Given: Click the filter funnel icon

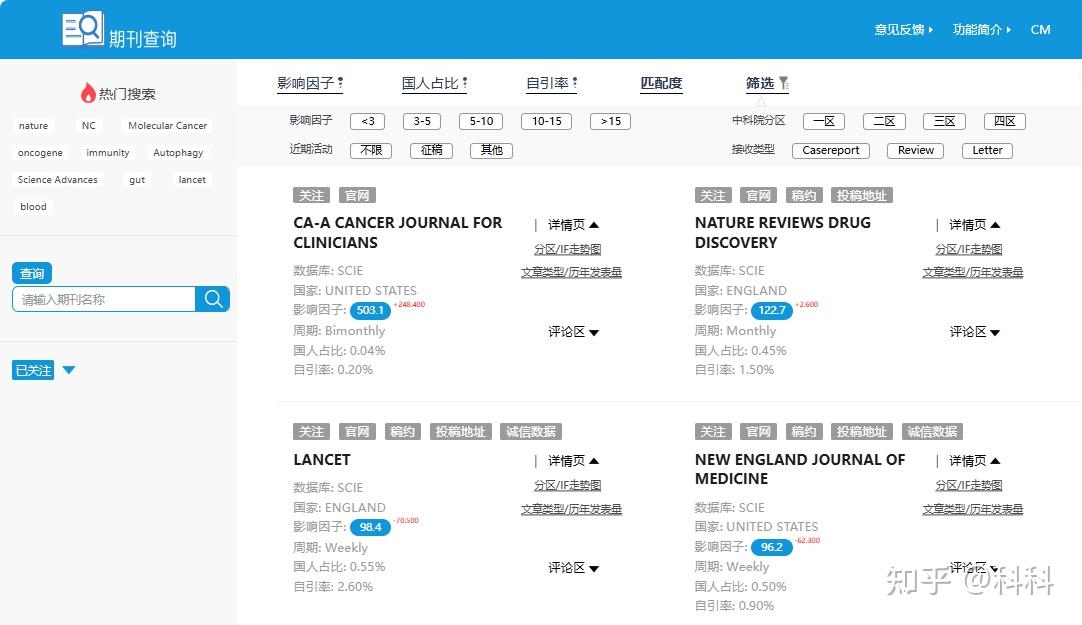Looking at the screenshot, I should (784, 83).
